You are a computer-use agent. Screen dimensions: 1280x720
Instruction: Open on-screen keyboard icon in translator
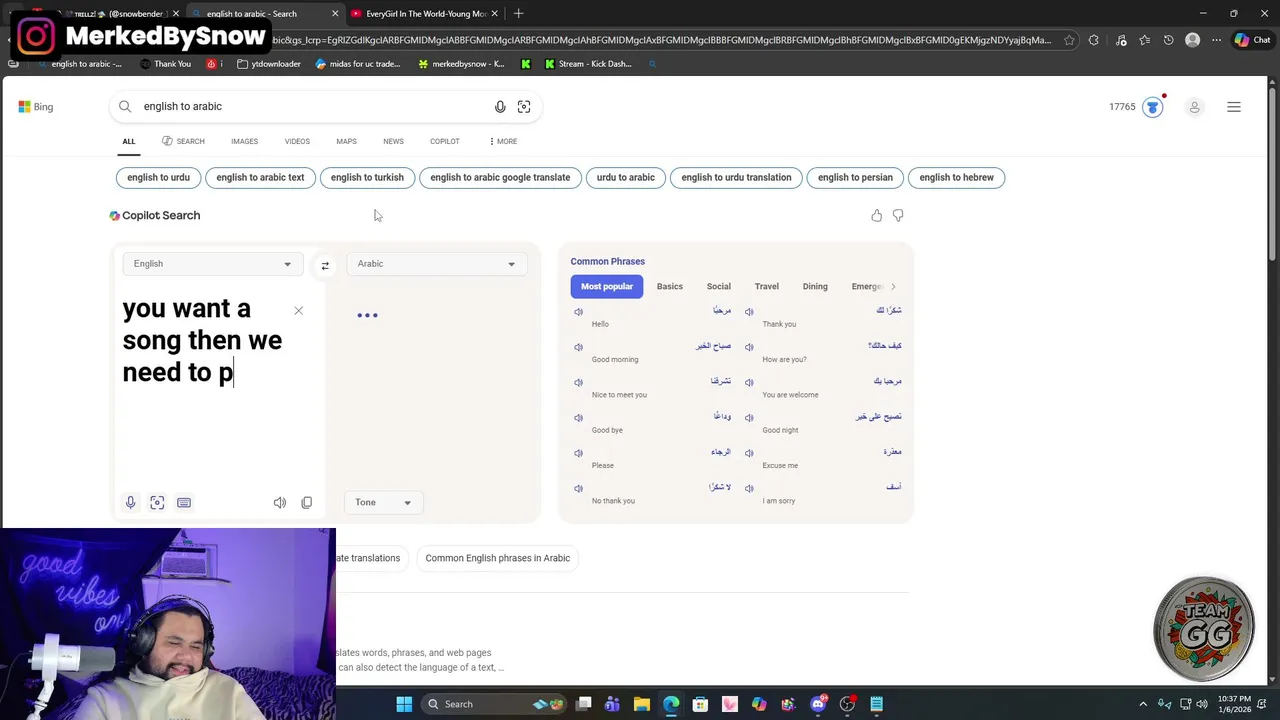[x=184, y=502]
